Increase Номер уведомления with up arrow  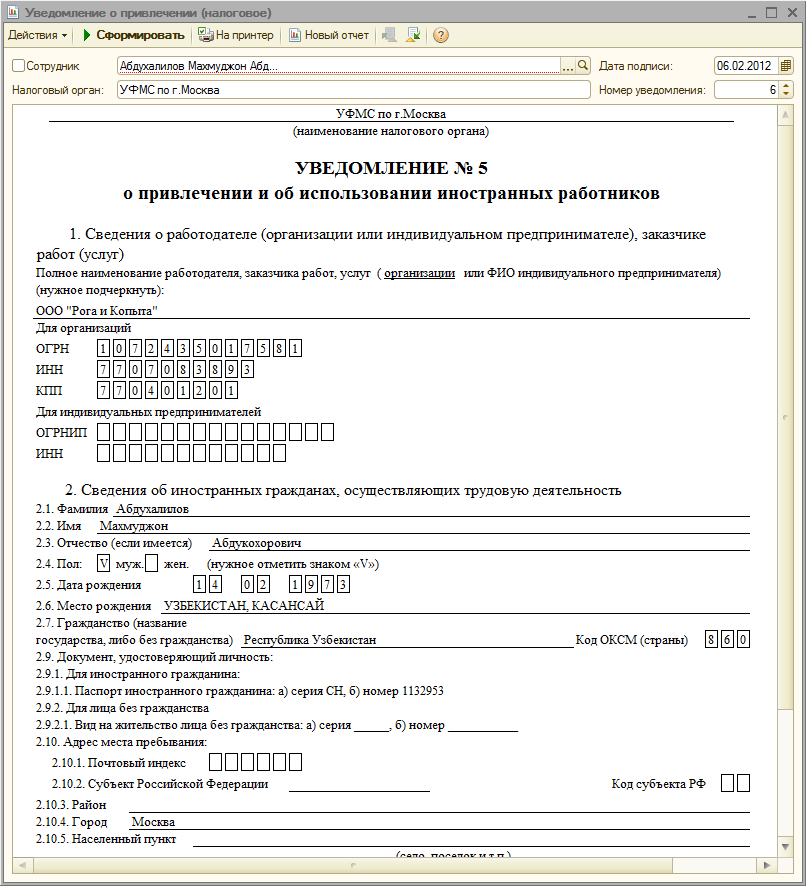[x=786, y=86]
